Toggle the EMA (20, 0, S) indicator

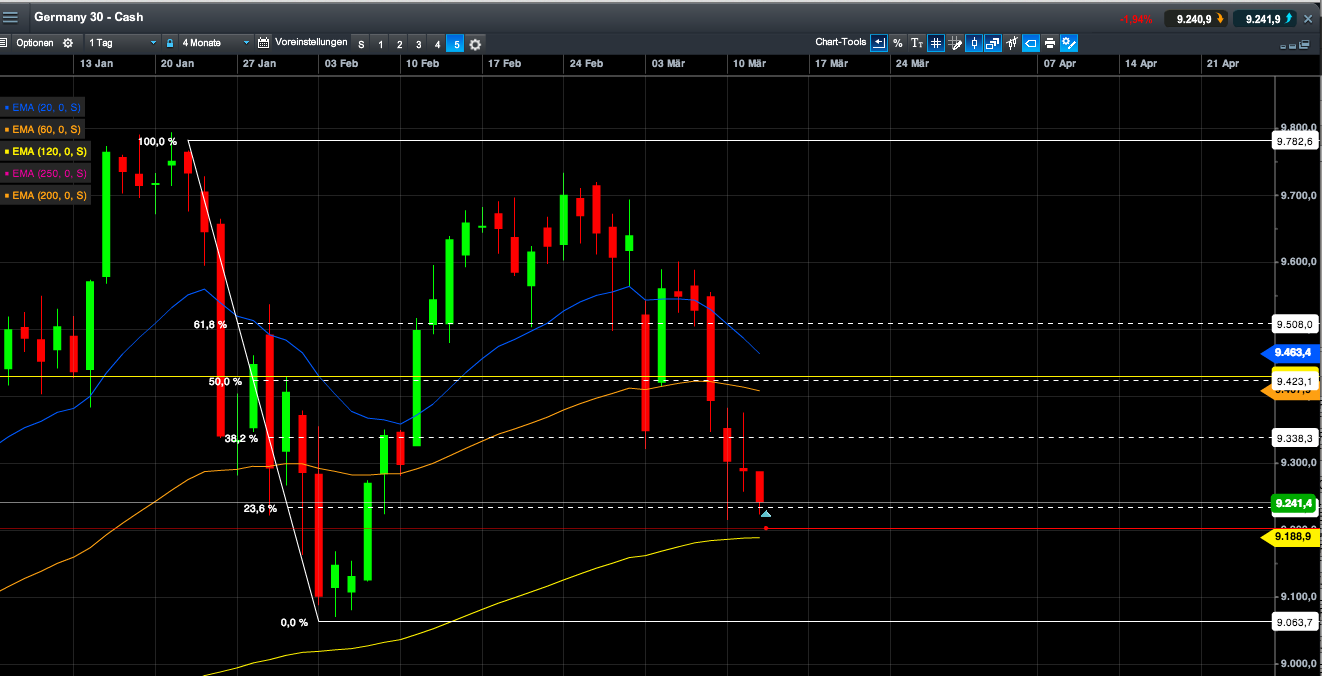pyautogui.click(x=45, y=107)
